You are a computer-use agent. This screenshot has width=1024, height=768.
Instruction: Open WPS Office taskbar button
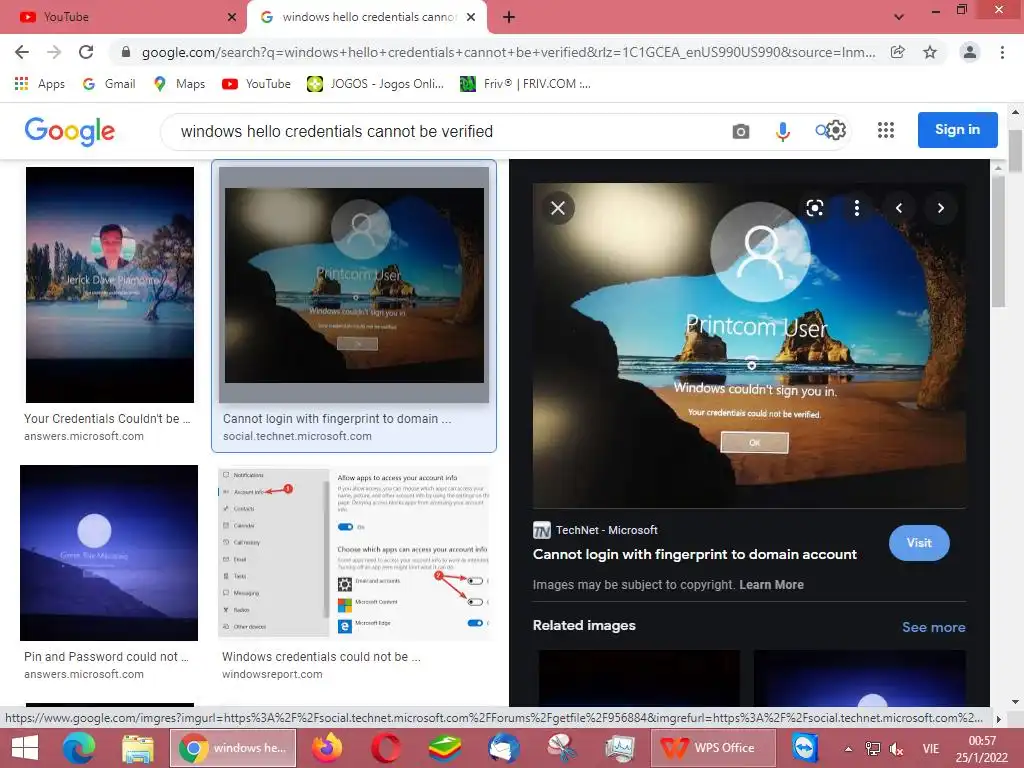coord(712,748)
